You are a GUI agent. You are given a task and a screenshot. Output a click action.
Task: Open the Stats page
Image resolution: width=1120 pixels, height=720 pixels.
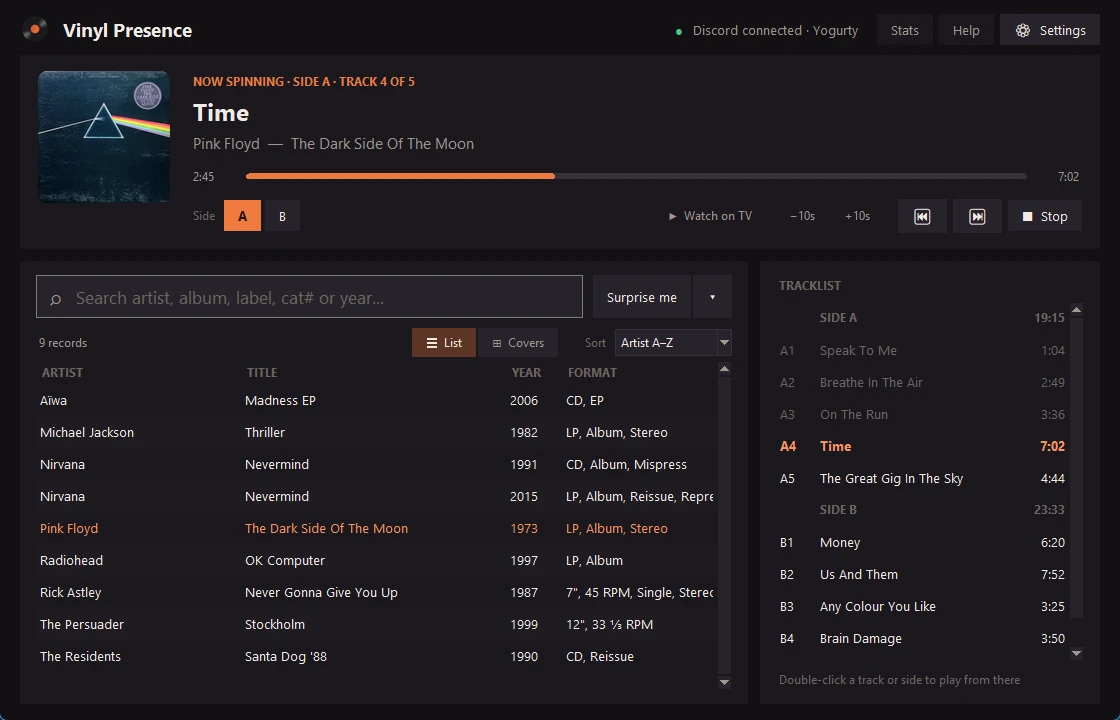(904, 30)
